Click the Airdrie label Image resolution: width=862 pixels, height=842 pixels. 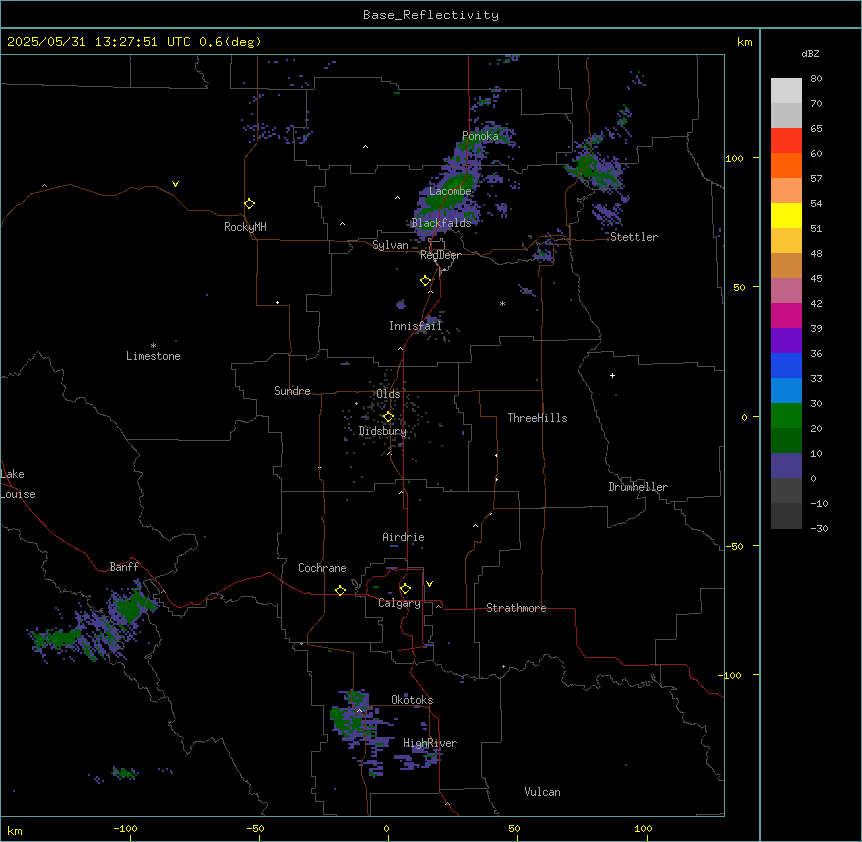pyautogui.click(x=404, y=537)
